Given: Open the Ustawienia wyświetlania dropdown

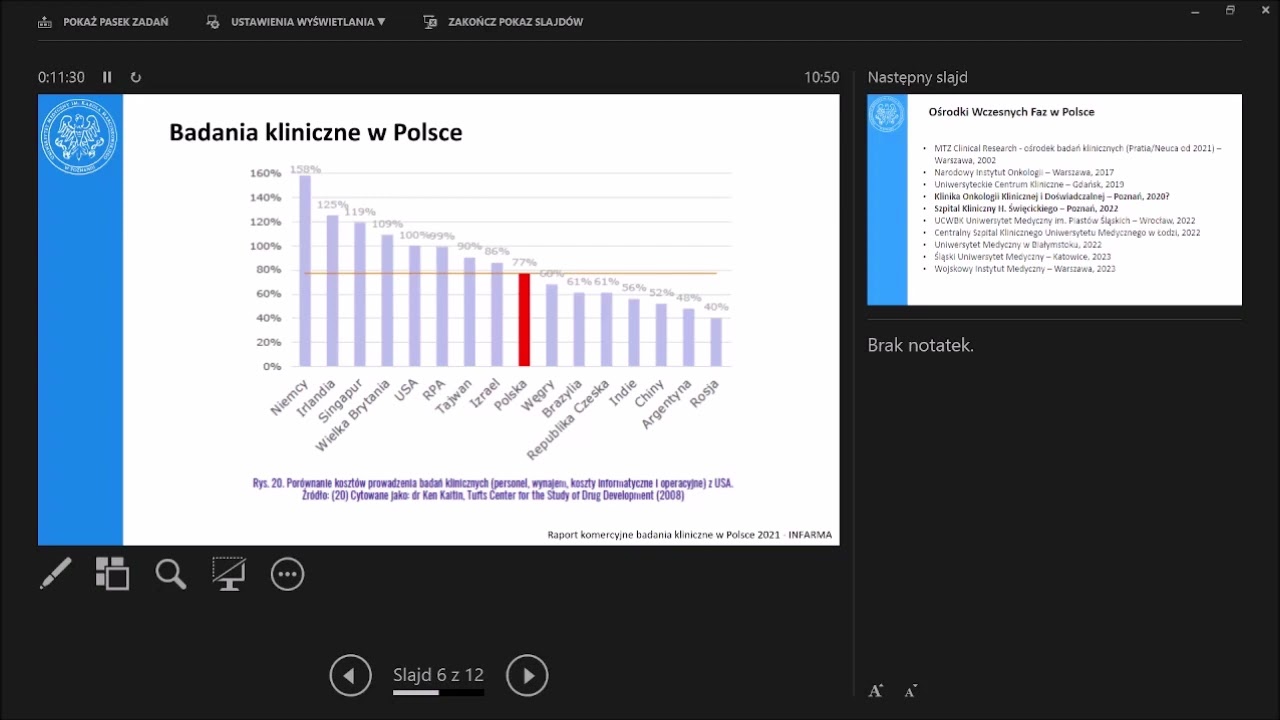Looking at the screenshot, I should coord(296,22).
